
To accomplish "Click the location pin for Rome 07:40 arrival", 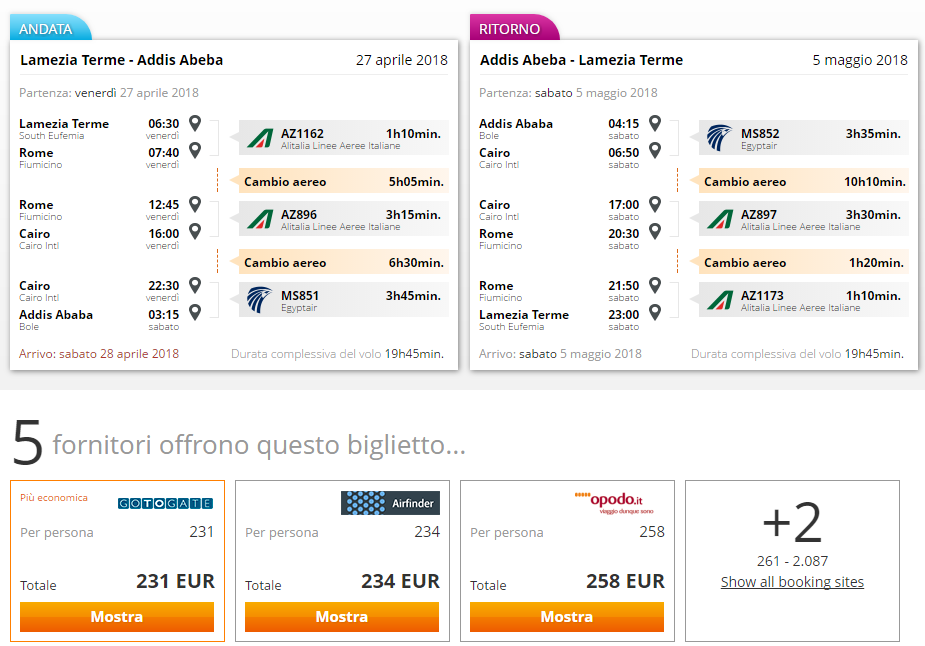I will [x=195, y=150].
